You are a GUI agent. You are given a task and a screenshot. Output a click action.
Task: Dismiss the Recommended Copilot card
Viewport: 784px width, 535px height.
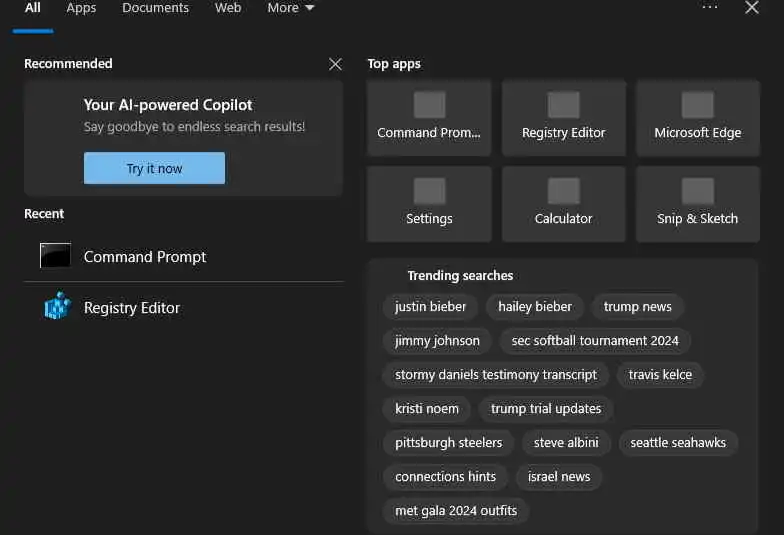335,64
